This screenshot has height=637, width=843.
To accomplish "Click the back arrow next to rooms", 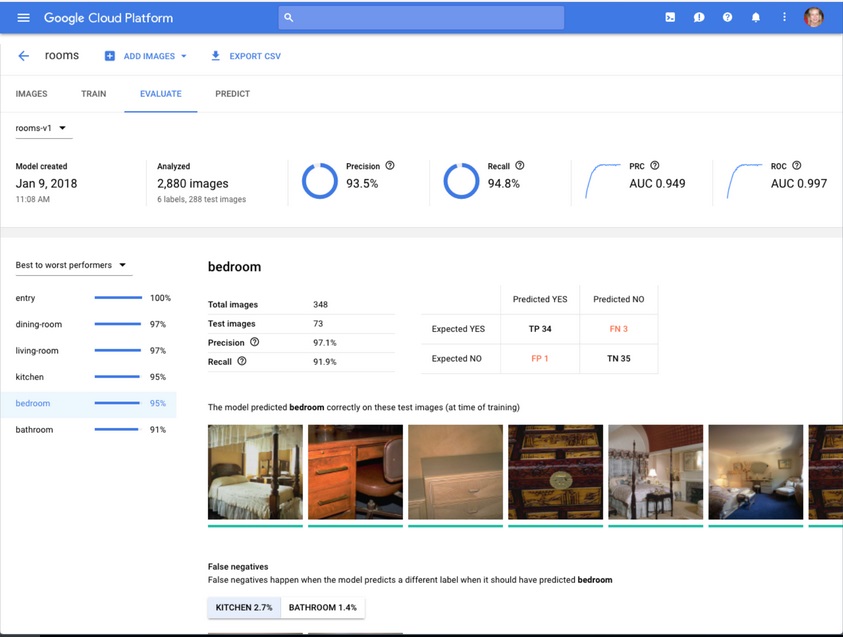I will 24,56.
